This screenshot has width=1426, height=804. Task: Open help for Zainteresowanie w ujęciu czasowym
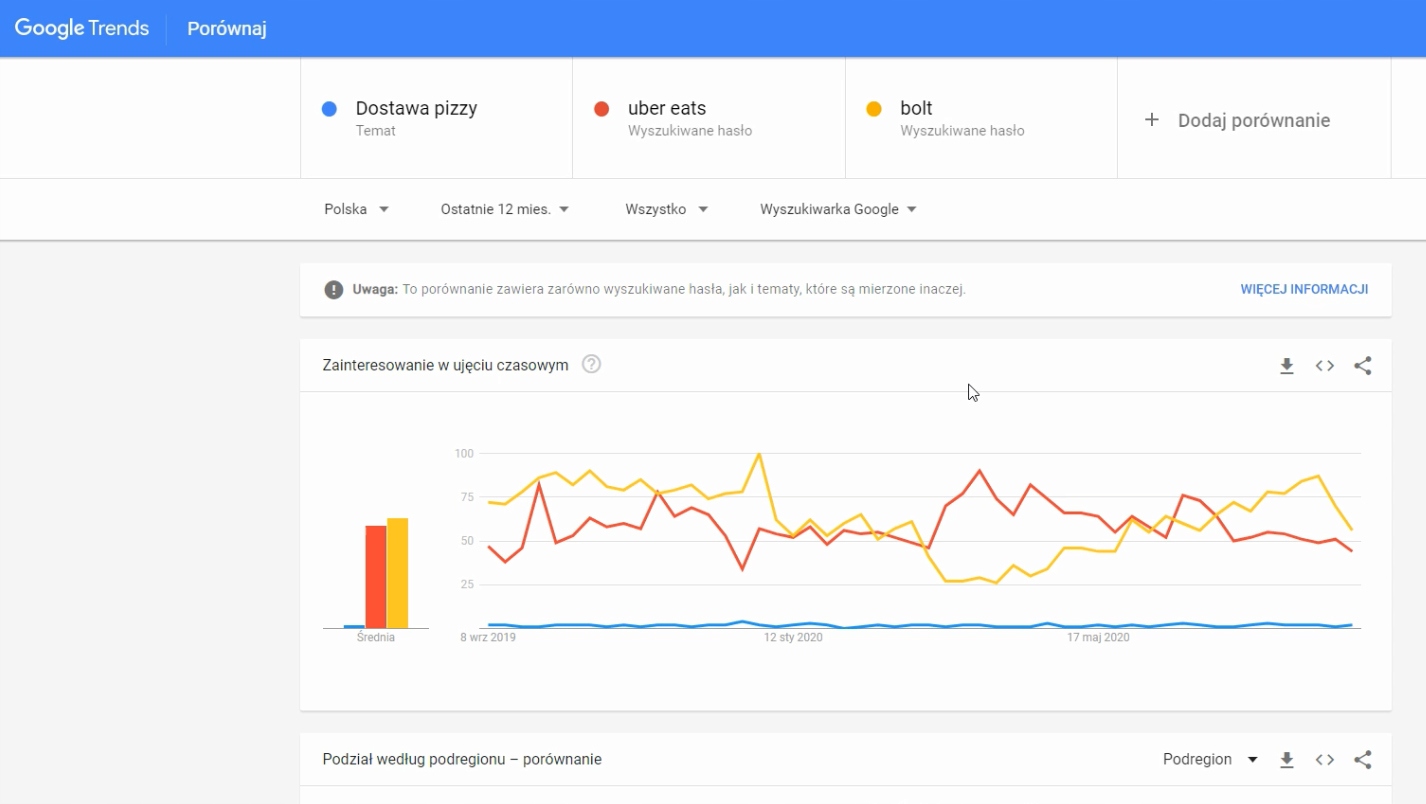(x=591, y=364)
